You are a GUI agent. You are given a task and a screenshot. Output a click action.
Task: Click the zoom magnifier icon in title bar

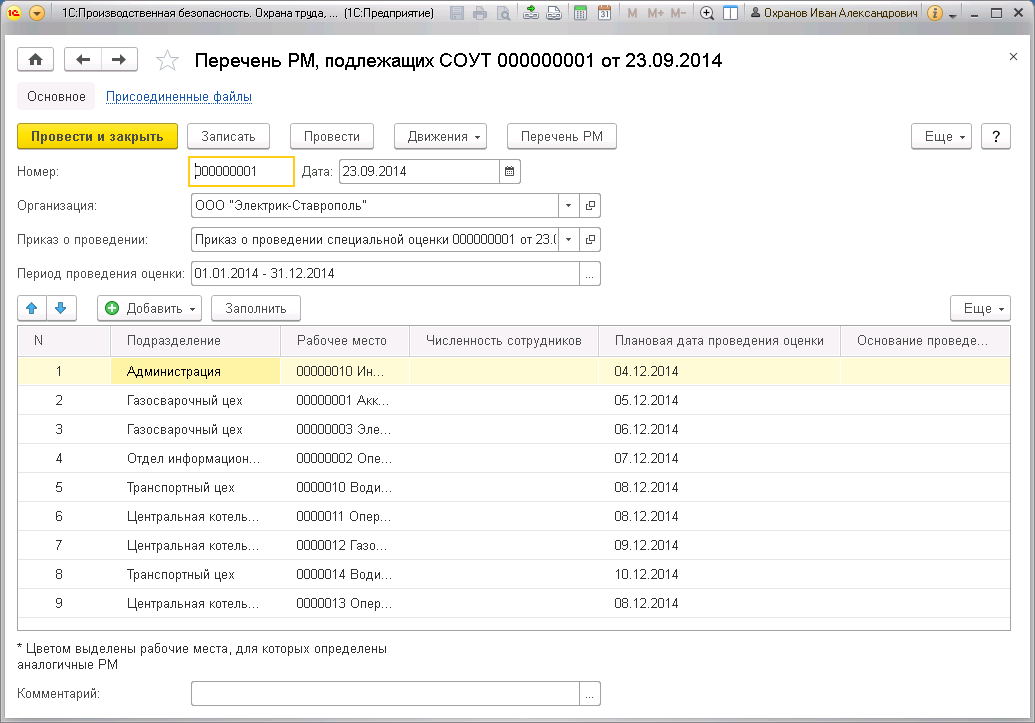click(x=707, y=13)
